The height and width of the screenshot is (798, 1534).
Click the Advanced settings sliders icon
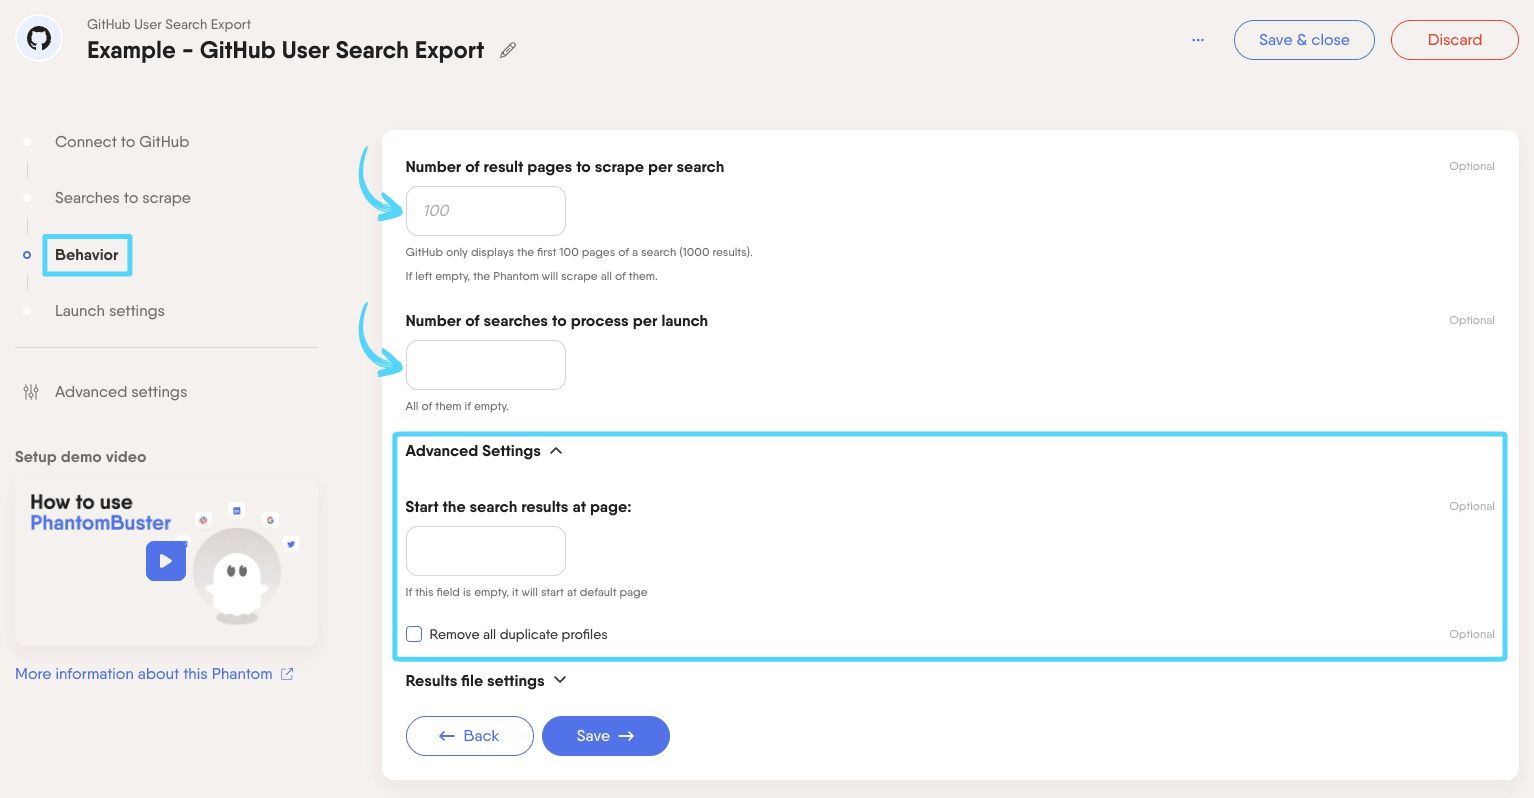31,392
